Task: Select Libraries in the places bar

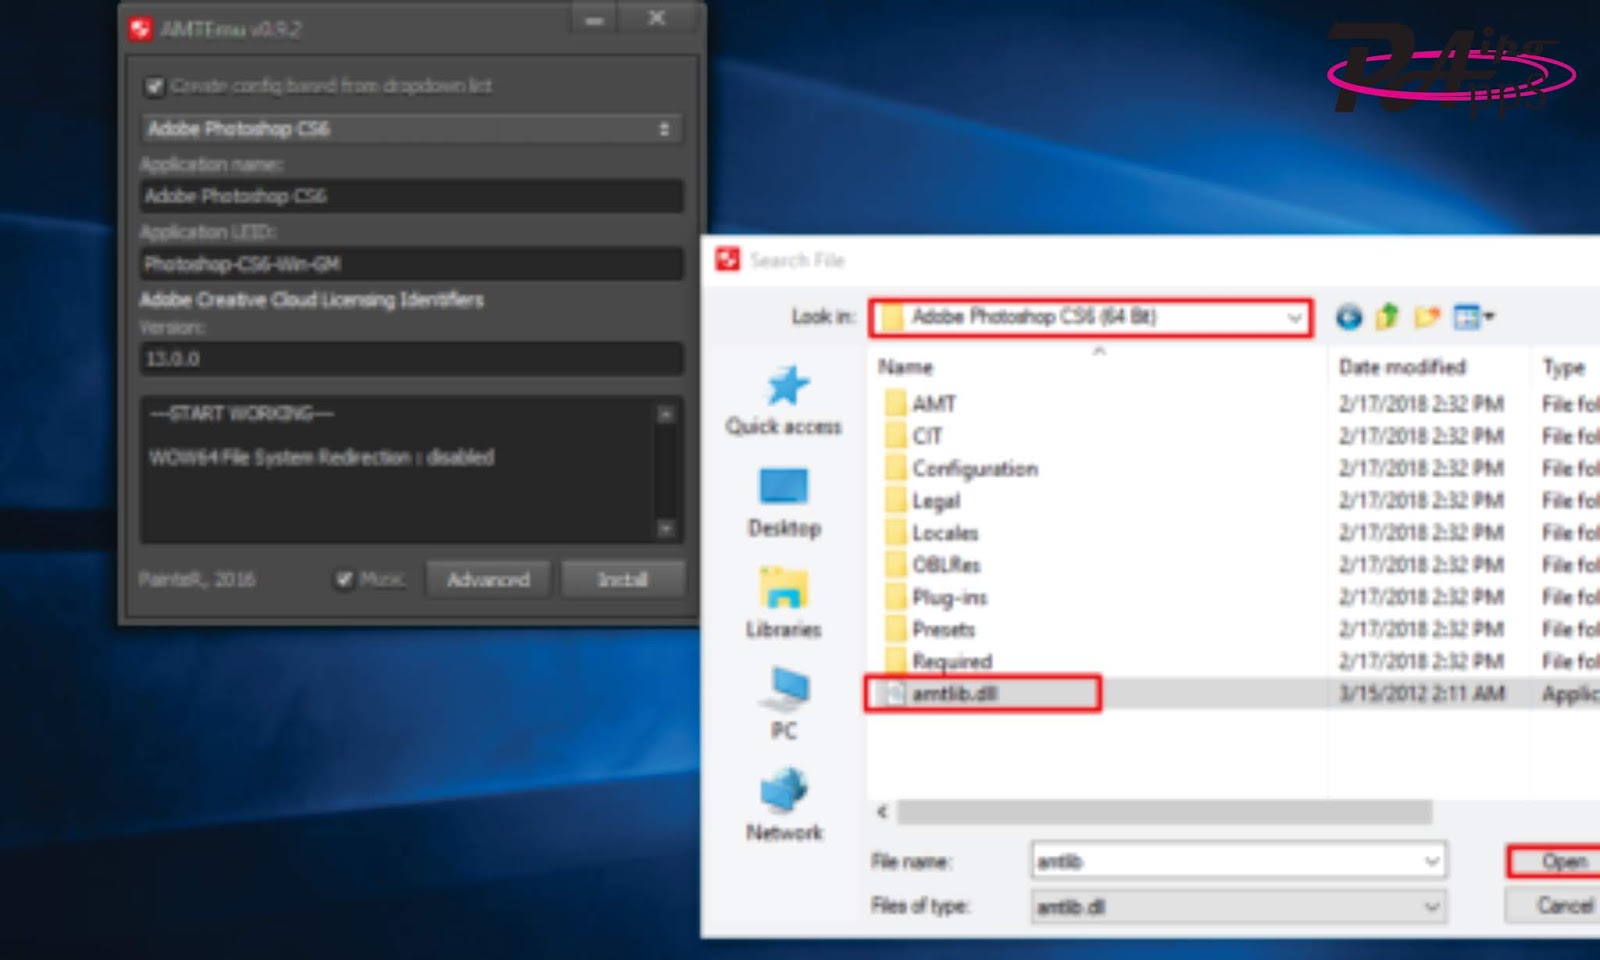Action: coord(784,603)
